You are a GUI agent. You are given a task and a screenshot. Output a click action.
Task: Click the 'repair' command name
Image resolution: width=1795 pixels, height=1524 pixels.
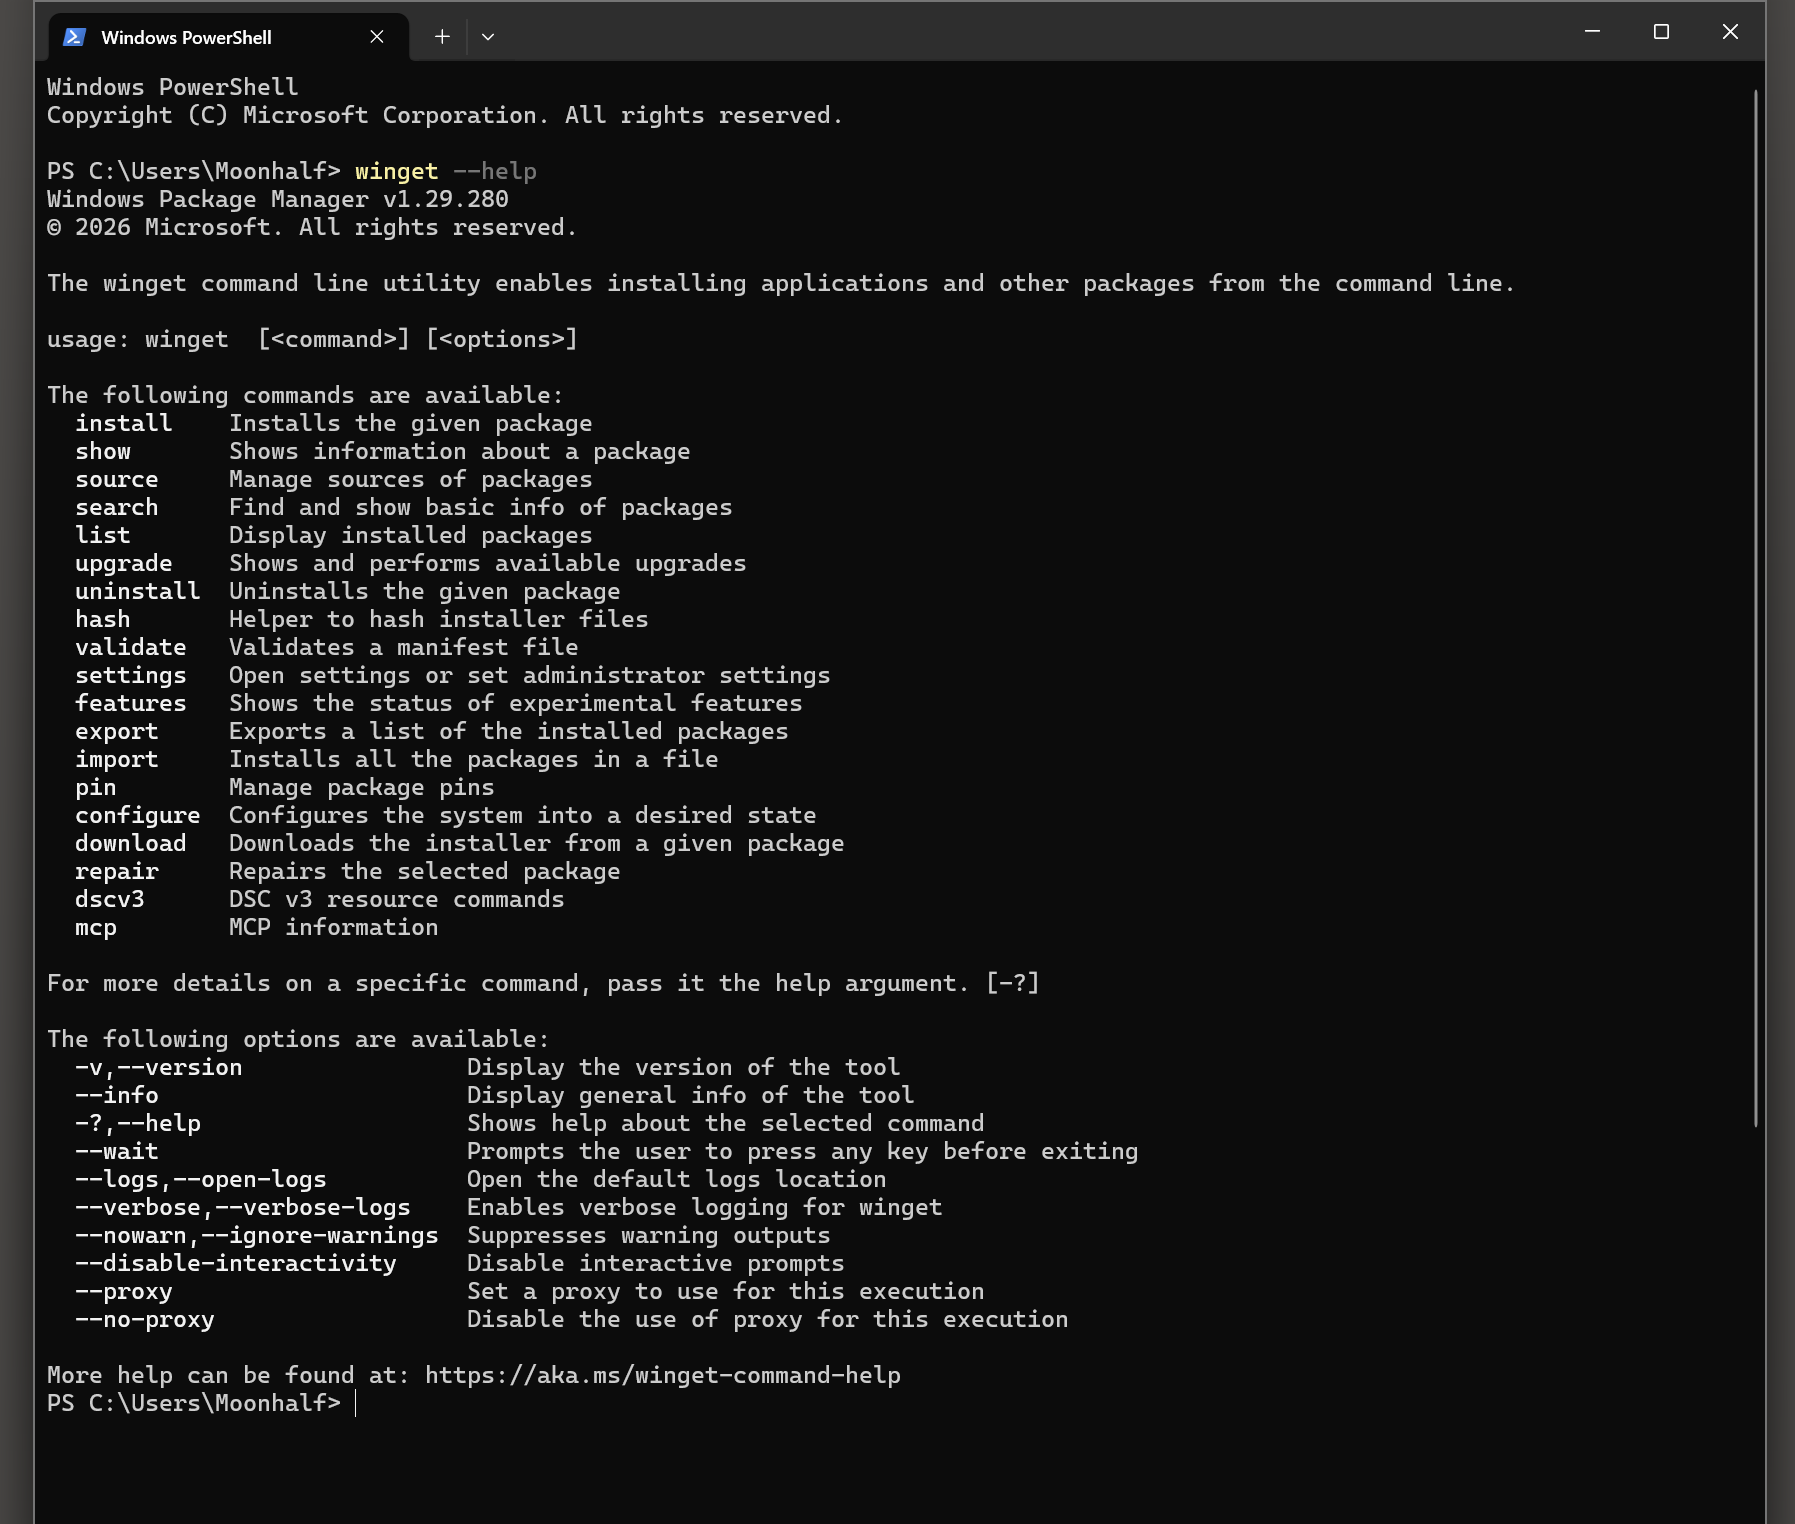117,871
